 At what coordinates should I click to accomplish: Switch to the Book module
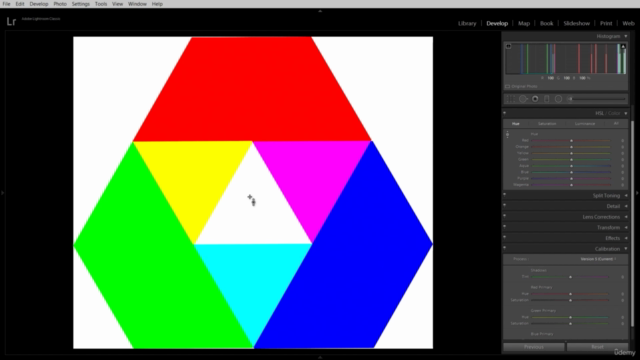coord(547,23)
